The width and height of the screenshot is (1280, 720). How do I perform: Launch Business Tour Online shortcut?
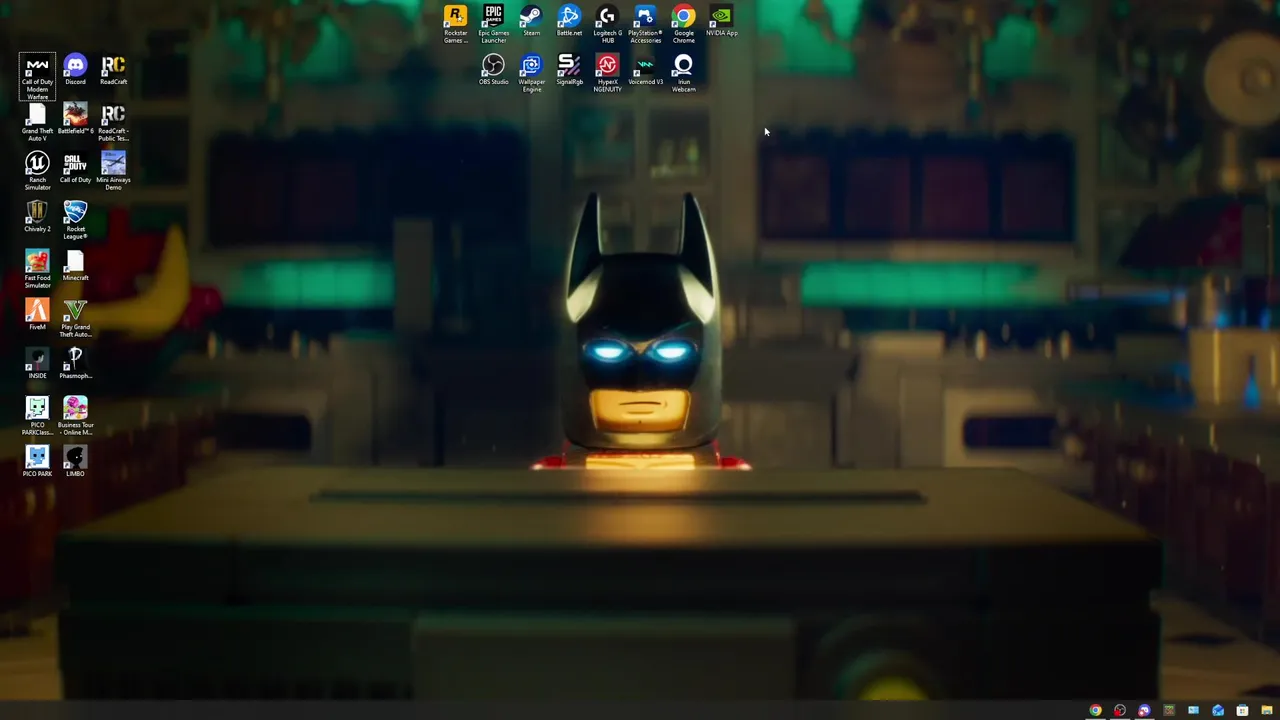pos(75,416)
